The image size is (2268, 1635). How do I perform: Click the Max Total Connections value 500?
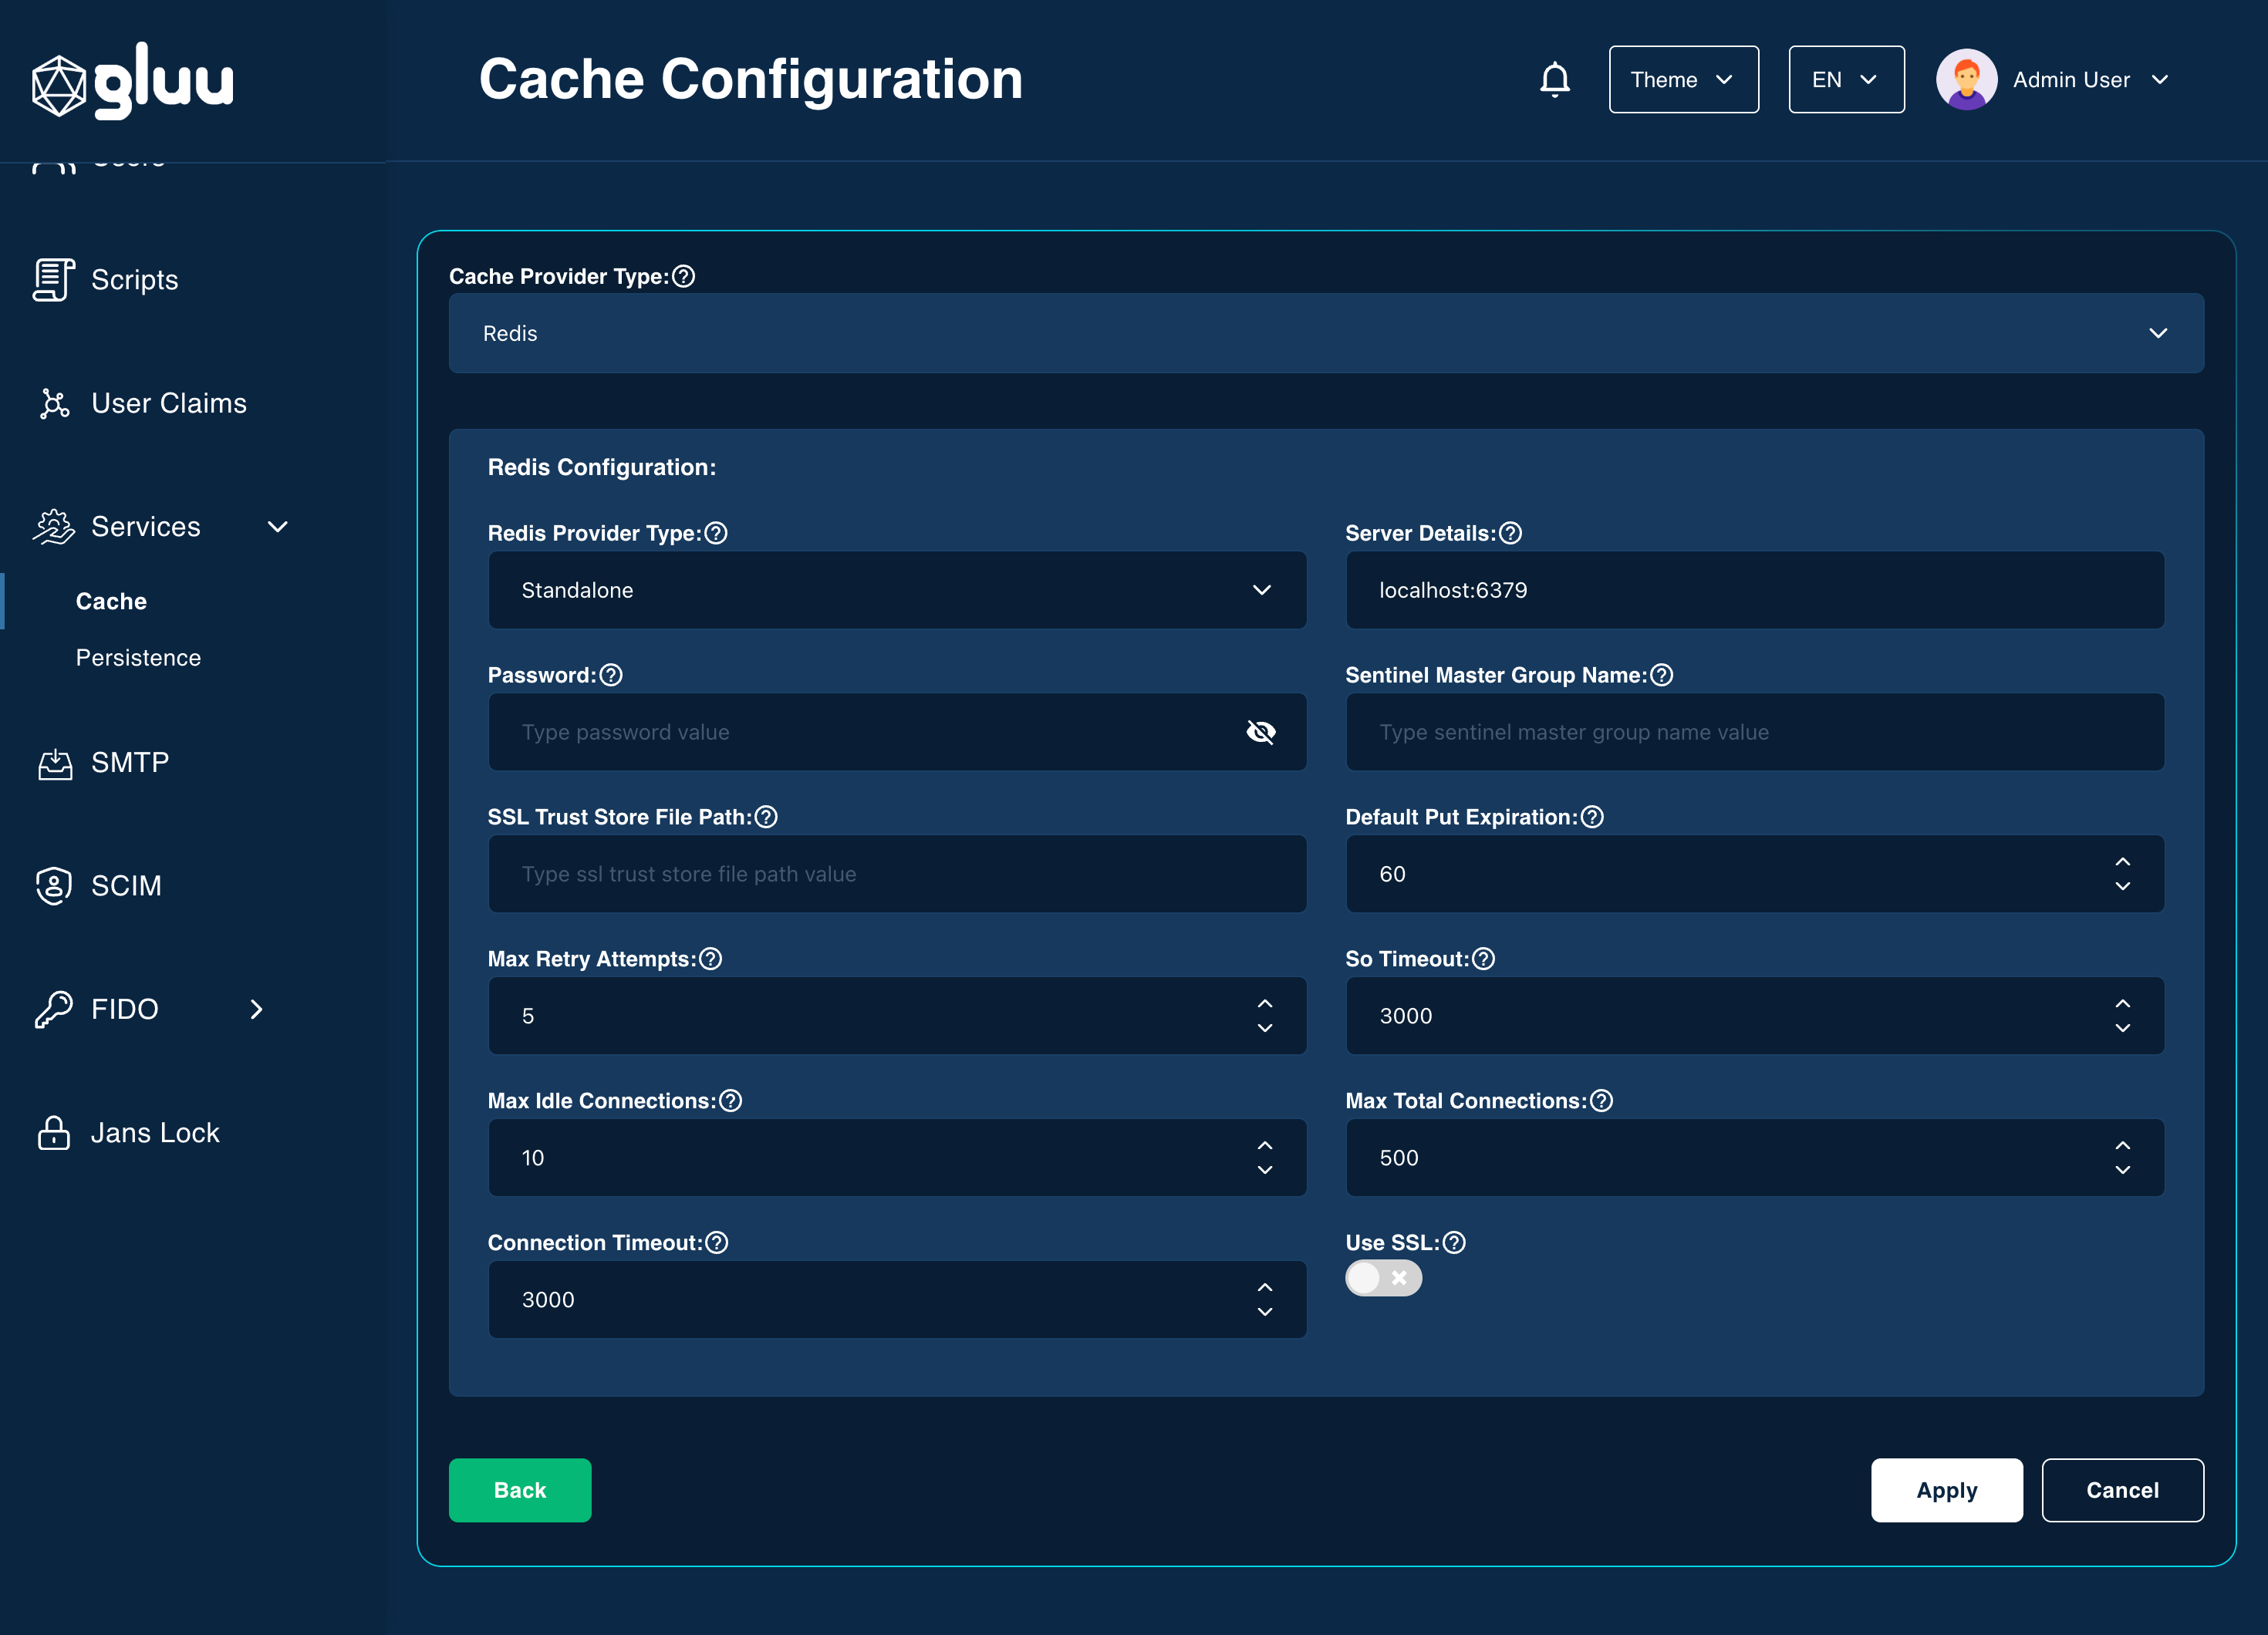(x=1399, y=1158)
